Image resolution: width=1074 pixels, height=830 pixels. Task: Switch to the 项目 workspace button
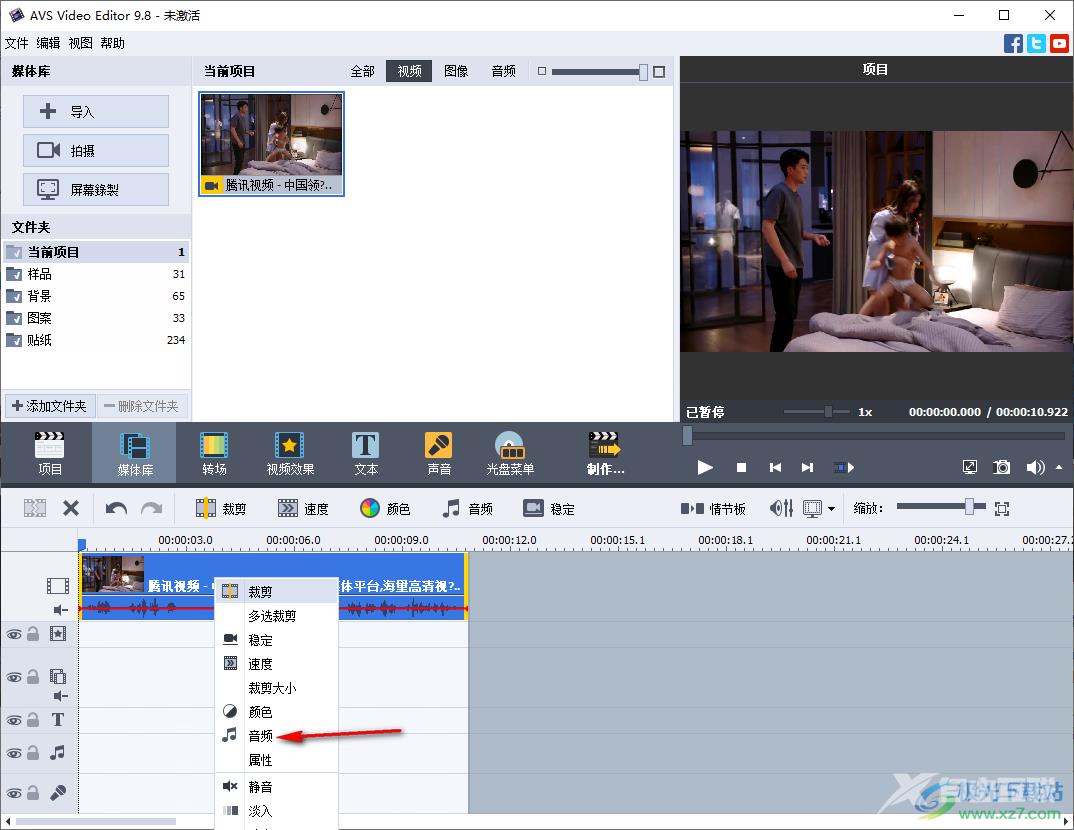[49, 453]
